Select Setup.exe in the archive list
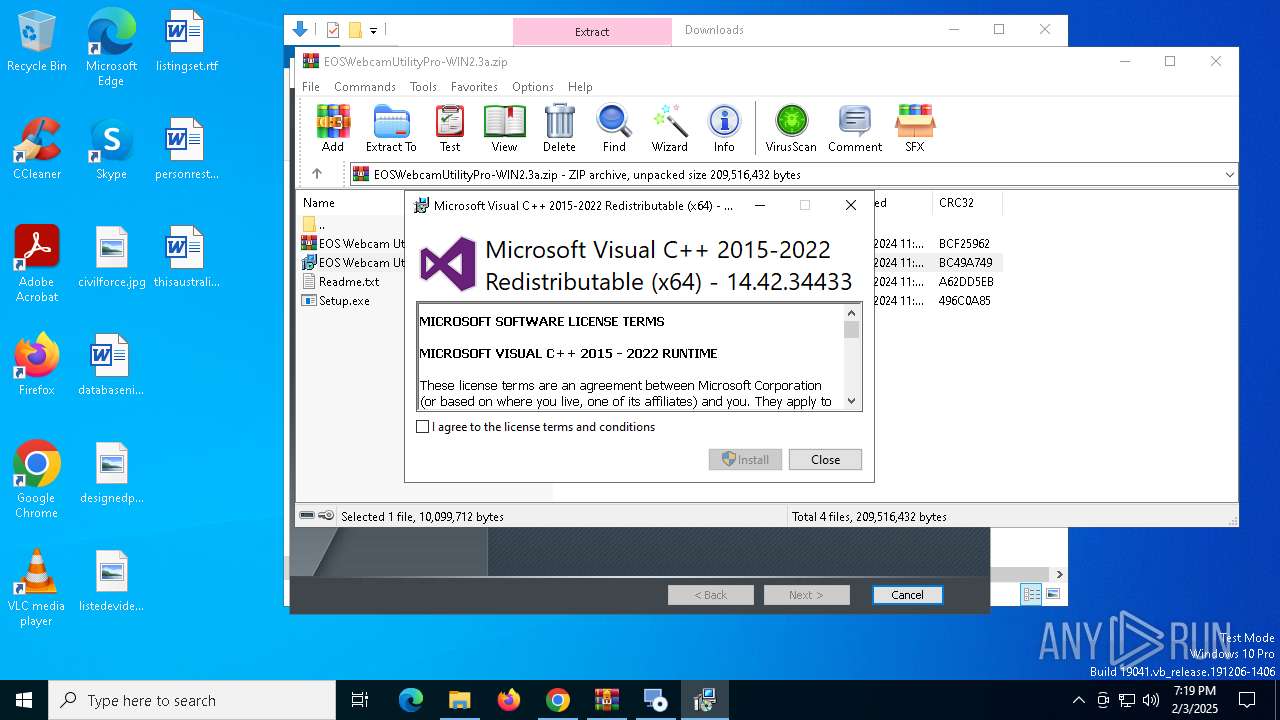Screen dimensions: 1280x720 [344, 301]
